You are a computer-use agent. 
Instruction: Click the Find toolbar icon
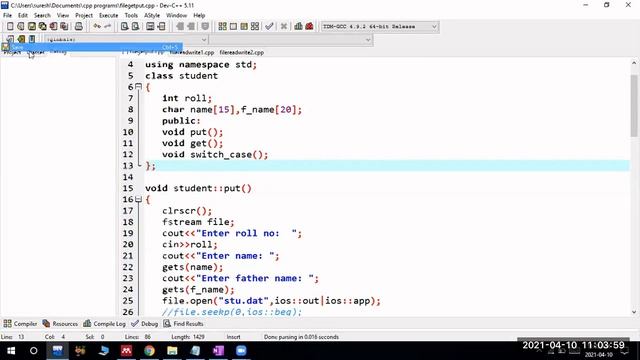[x=124, y=27]
